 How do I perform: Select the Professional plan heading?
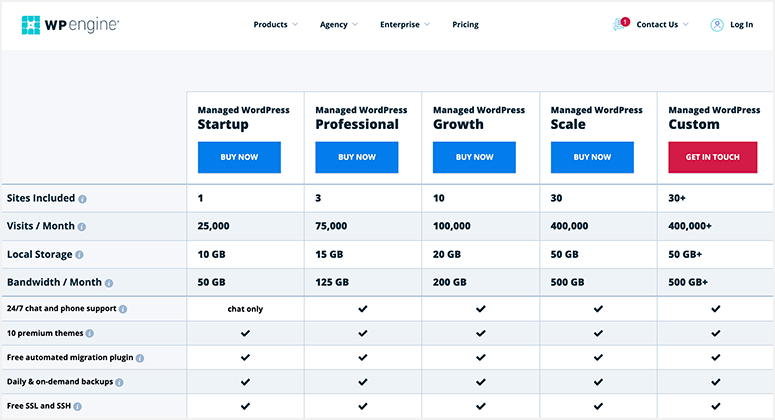pos(357,125)
